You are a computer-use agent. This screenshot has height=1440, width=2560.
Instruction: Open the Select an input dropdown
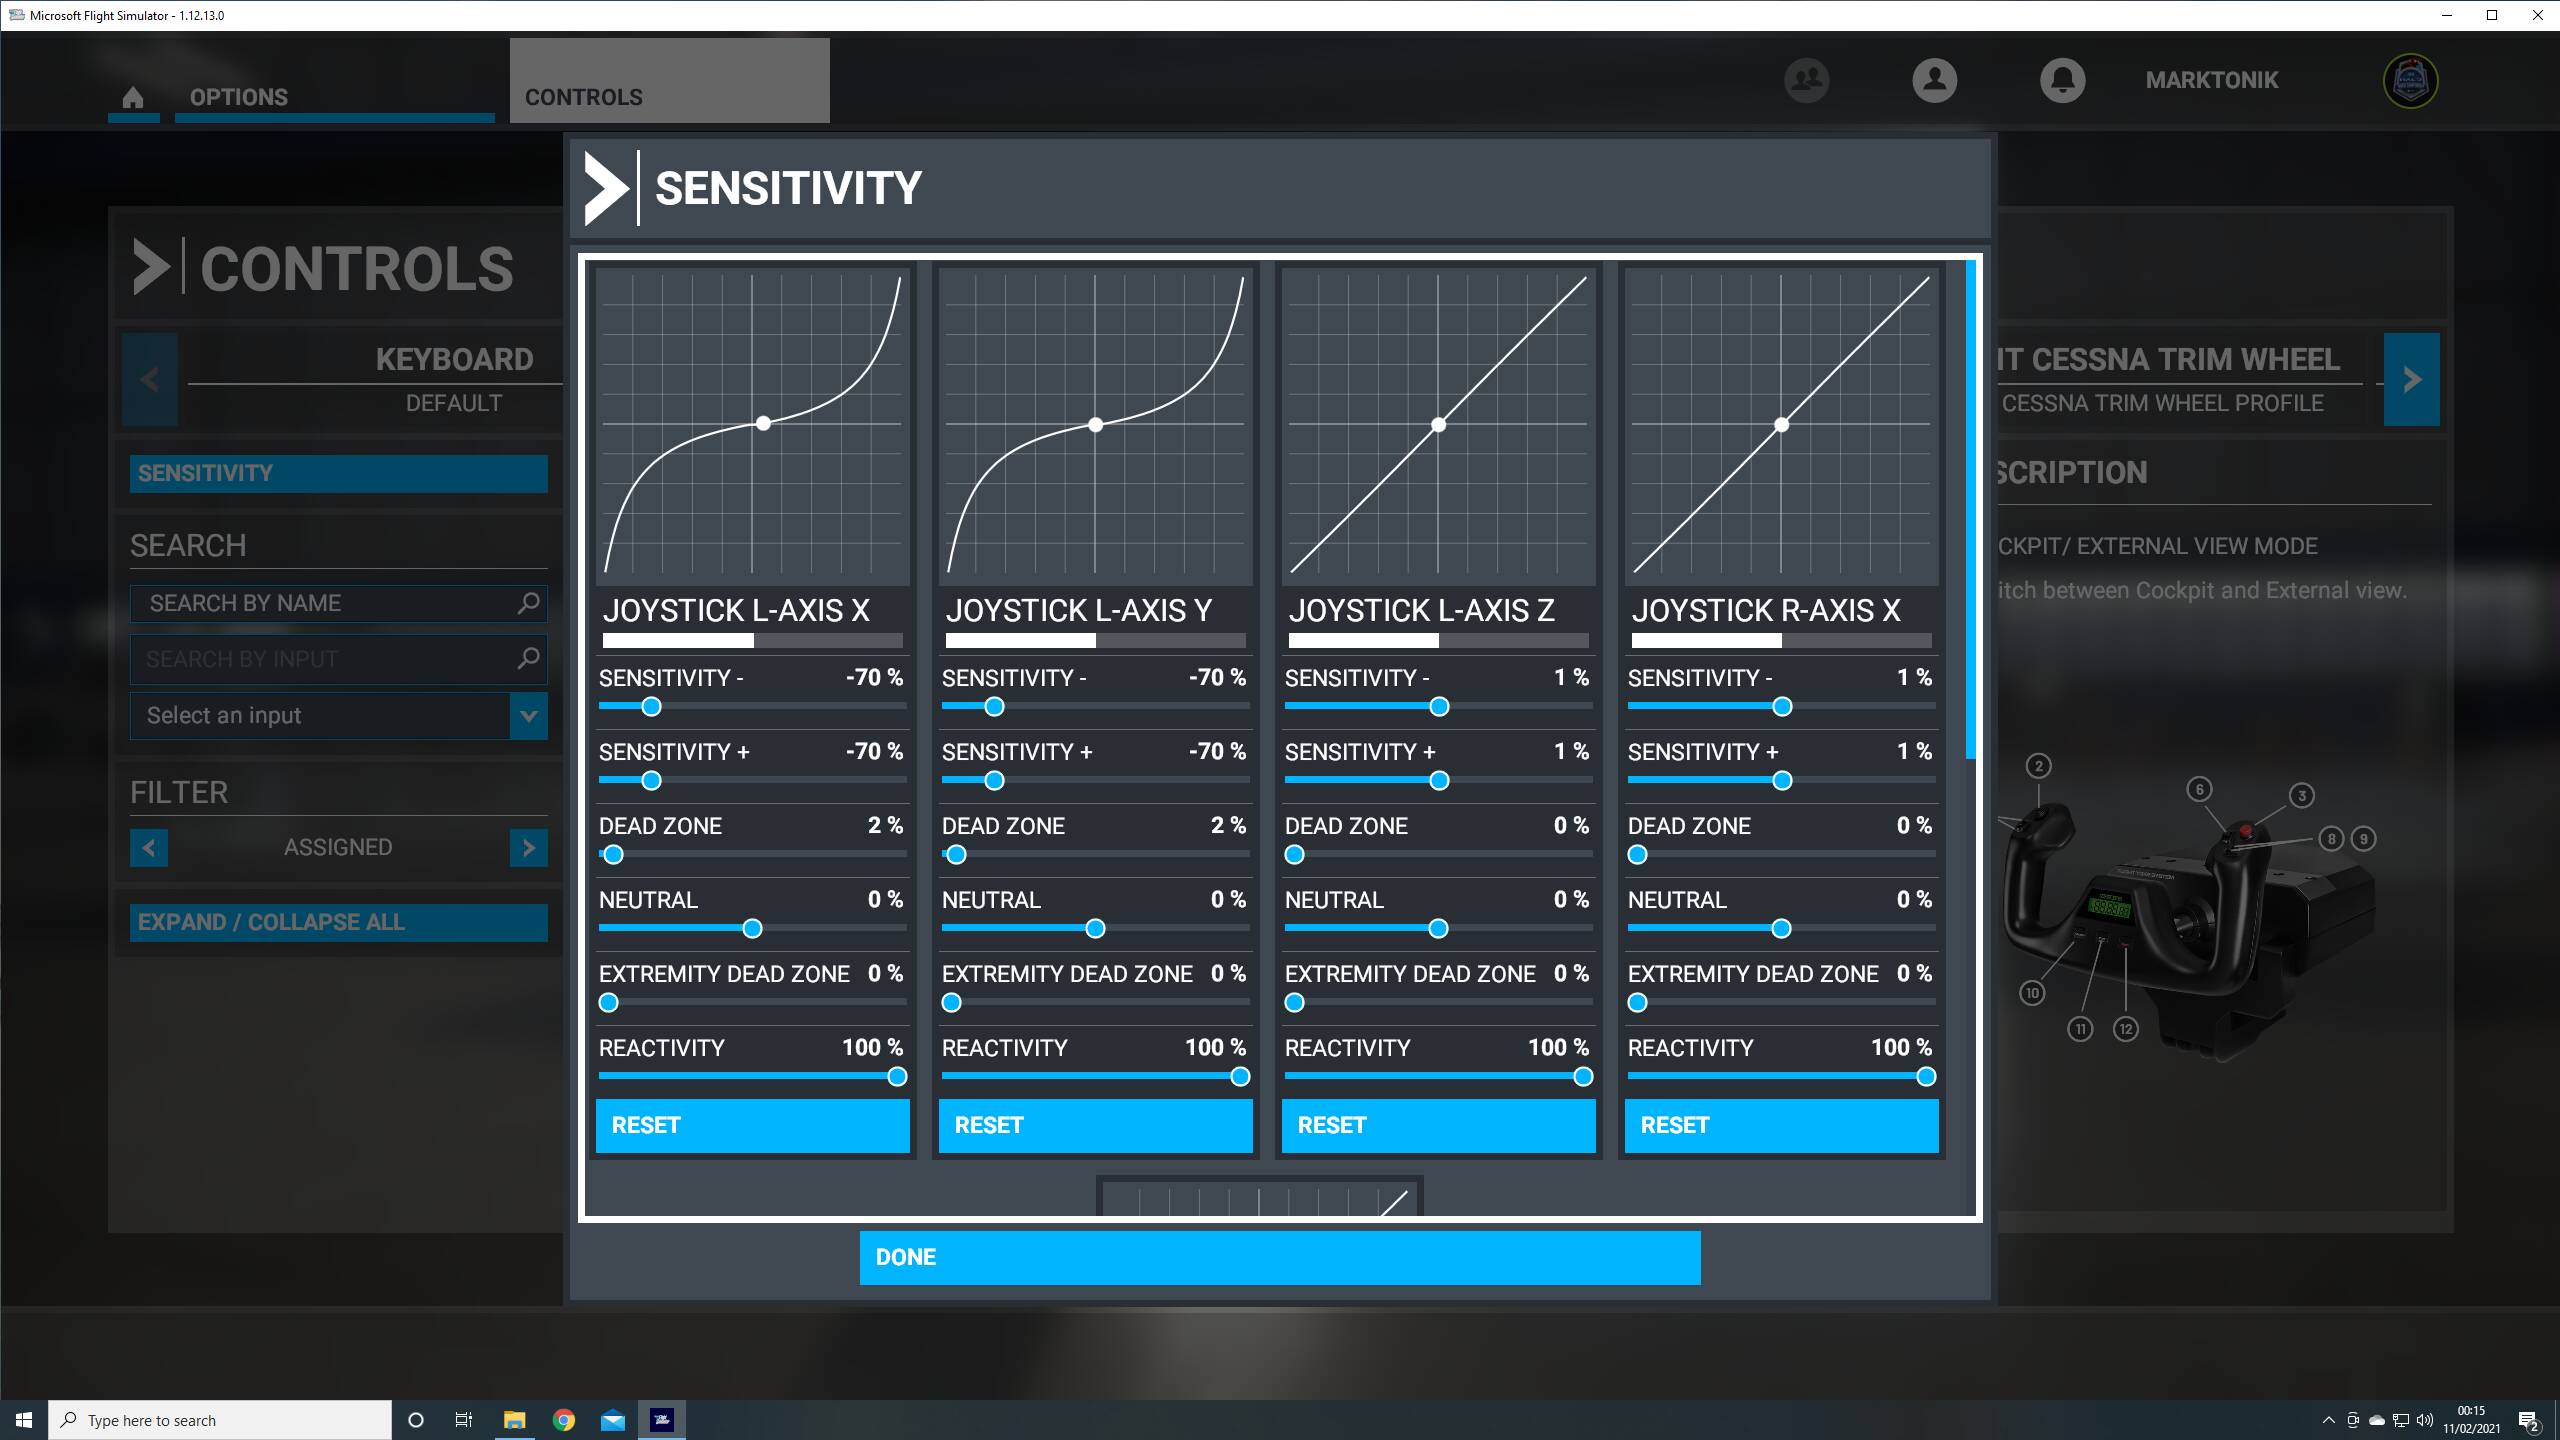[528, 716]
